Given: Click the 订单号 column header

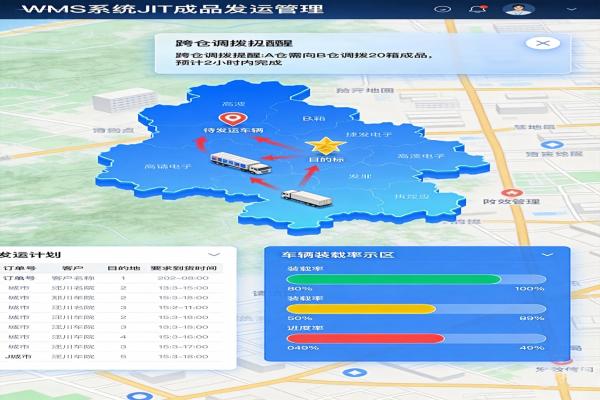Looking at the screenshot, I should (x=20, y=268).
